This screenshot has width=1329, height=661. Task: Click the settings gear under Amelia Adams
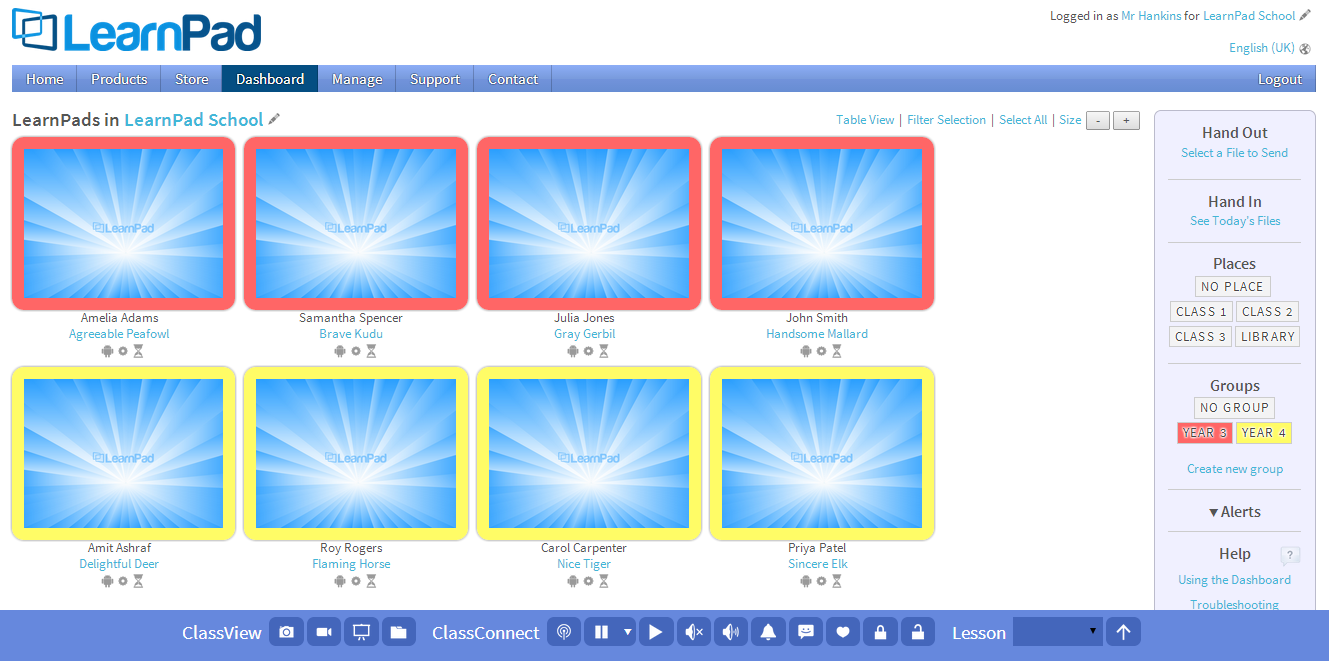click(123, 351)
